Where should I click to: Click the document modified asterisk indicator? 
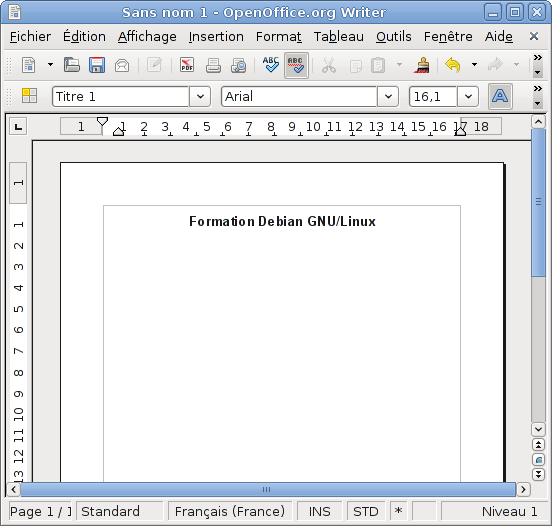tap(399, 511)
